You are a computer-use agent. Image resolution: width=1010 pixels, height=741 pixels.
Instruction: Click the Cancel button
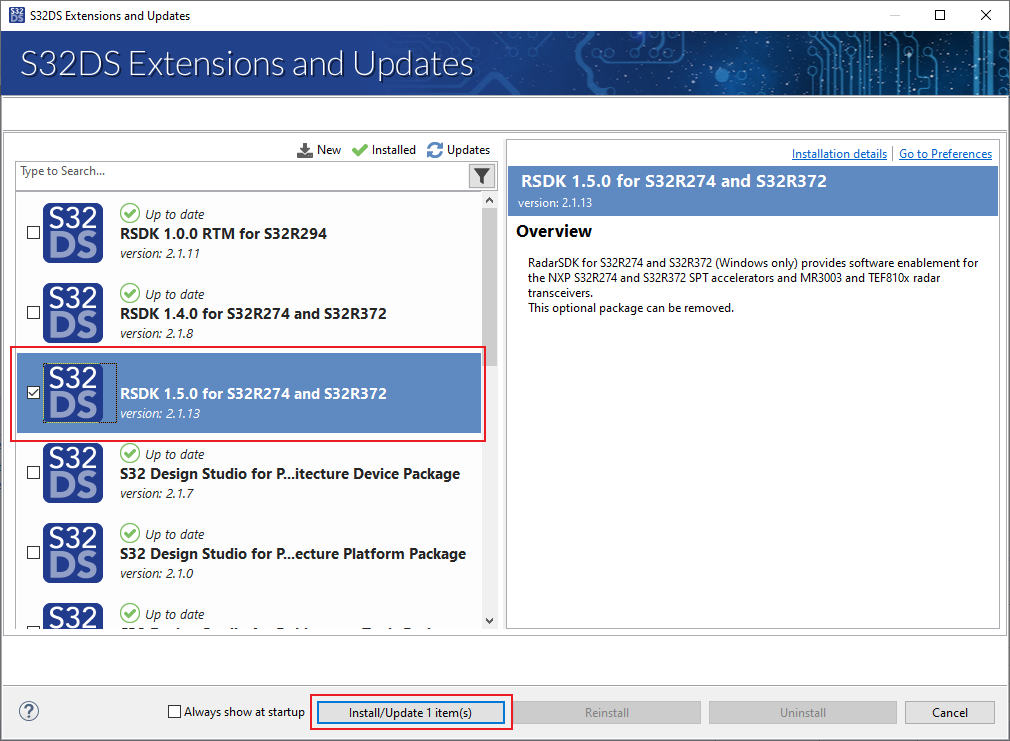(949, 712)
